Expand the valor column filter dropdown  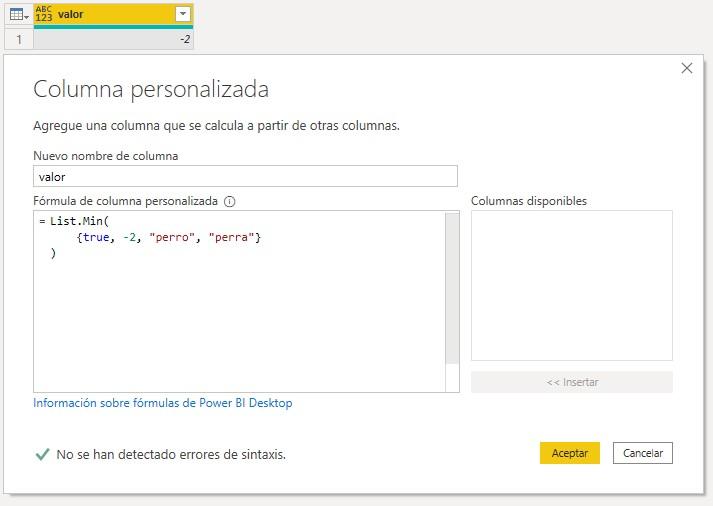tap(182, 14)
